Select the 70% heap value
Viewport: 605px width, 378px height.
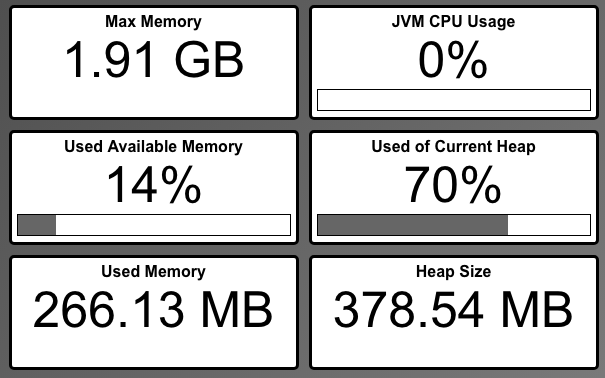(x=453, y=185)
